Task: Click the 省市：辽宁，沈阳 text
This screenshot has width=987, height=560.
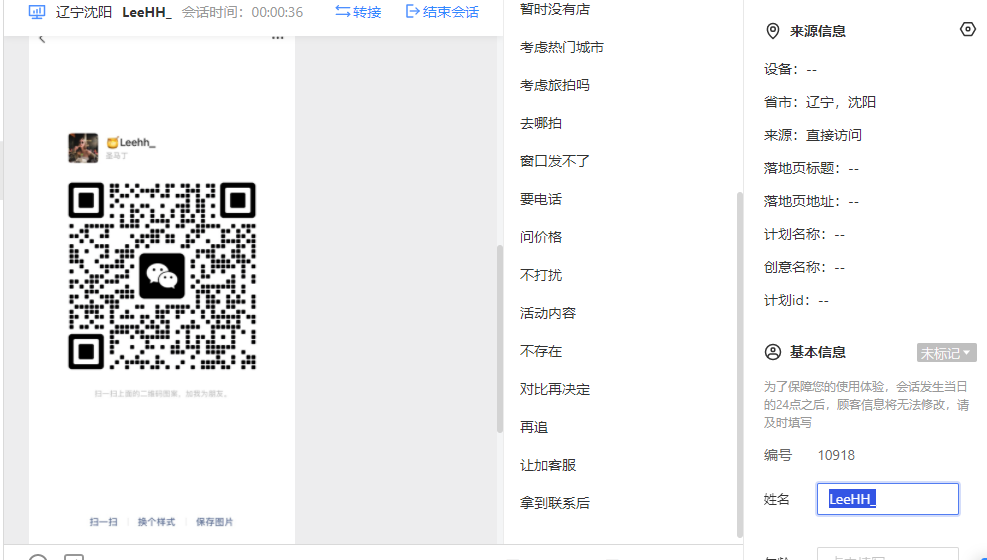Action: 820,102
